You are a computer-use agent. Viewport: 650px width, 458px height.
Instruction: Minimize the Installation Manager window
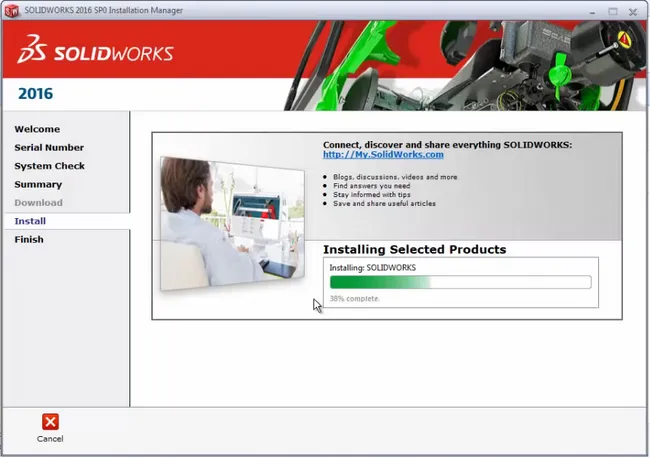click(x=592, y=12)
